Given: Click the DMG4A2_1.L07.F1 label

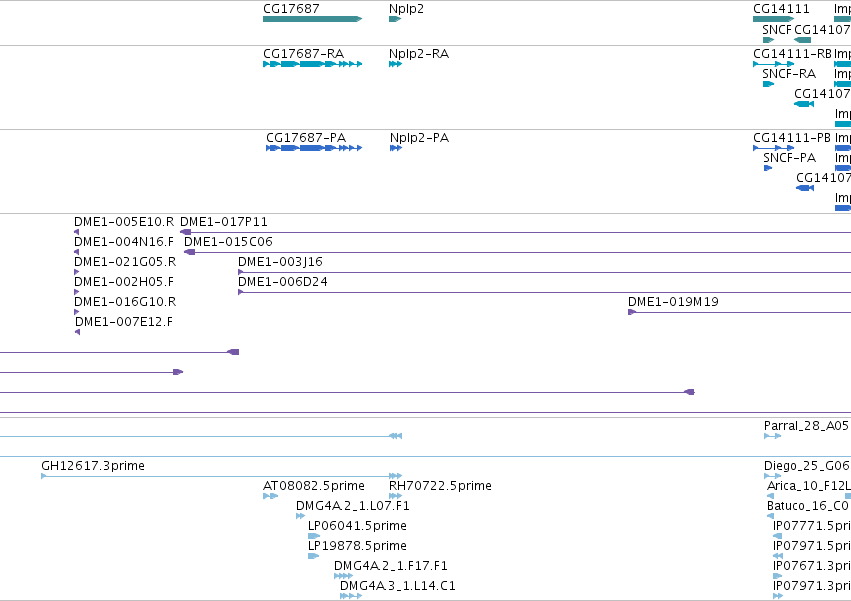Looking at the screenshot, I should 353,506.
